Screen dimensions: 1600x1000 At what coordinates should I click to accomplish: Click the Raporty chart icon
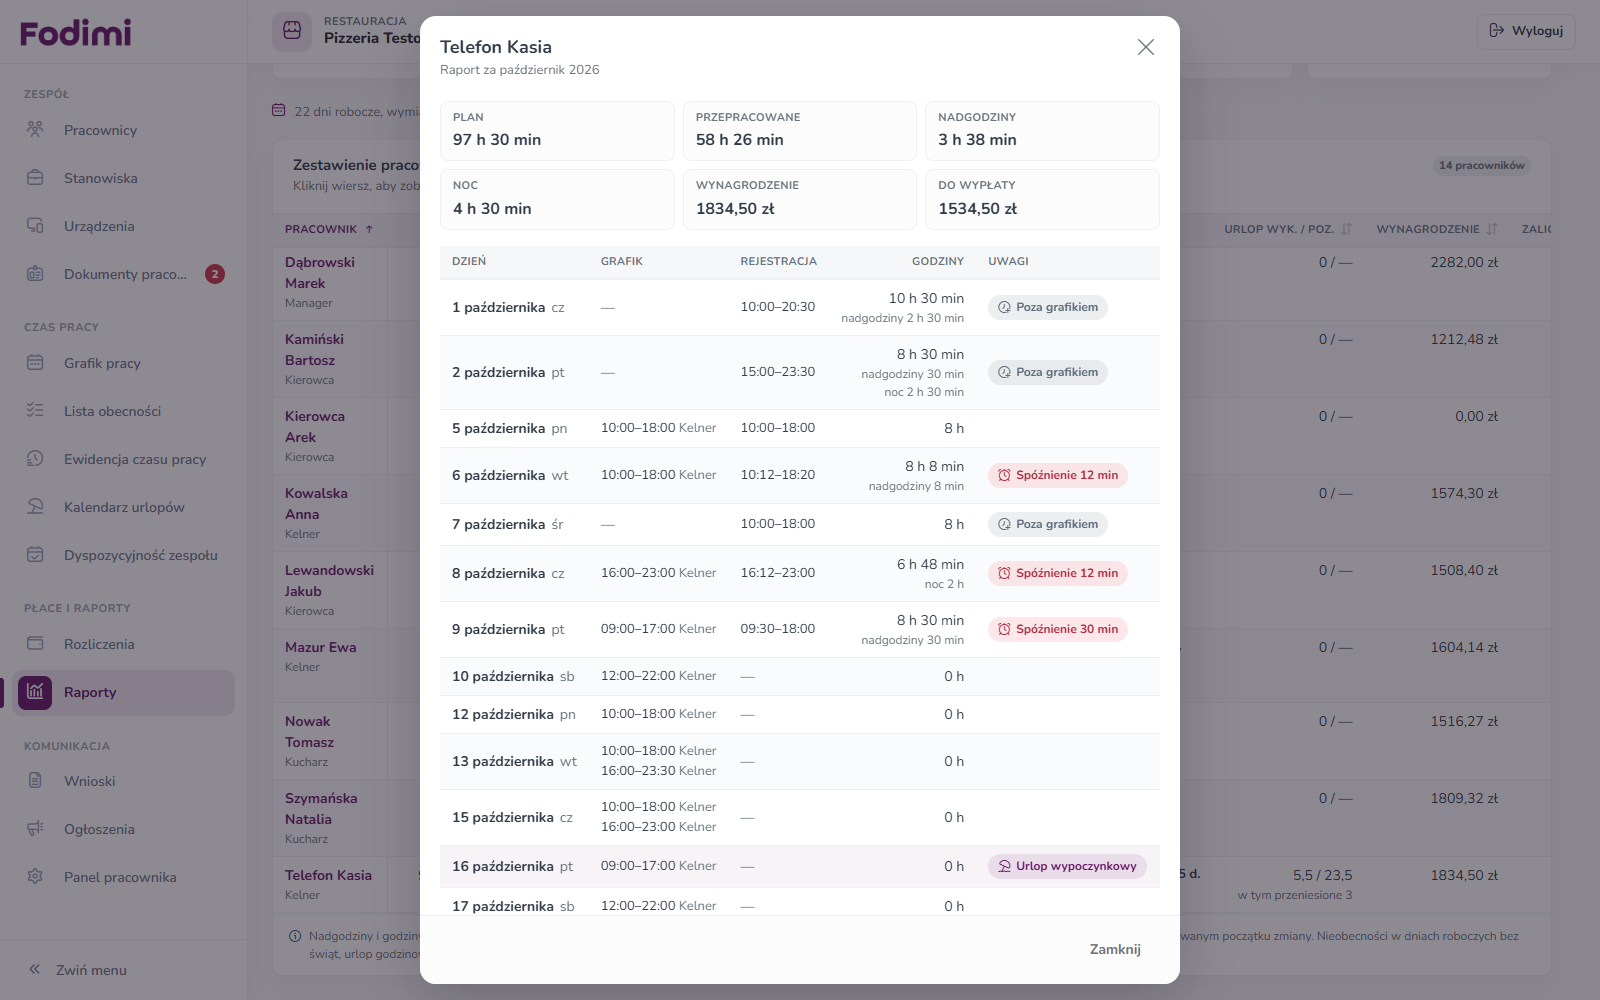pos(35,692)
